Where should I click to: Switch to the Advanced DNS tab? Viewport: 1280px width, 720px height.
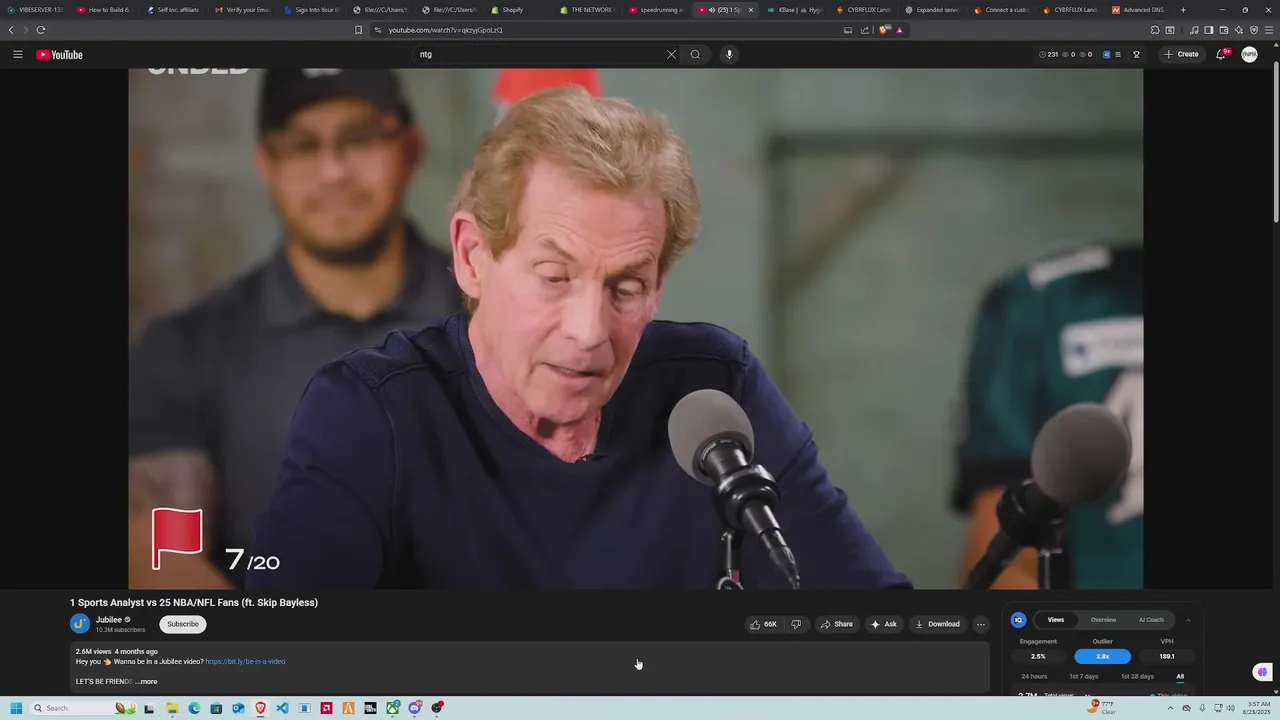1138,10
